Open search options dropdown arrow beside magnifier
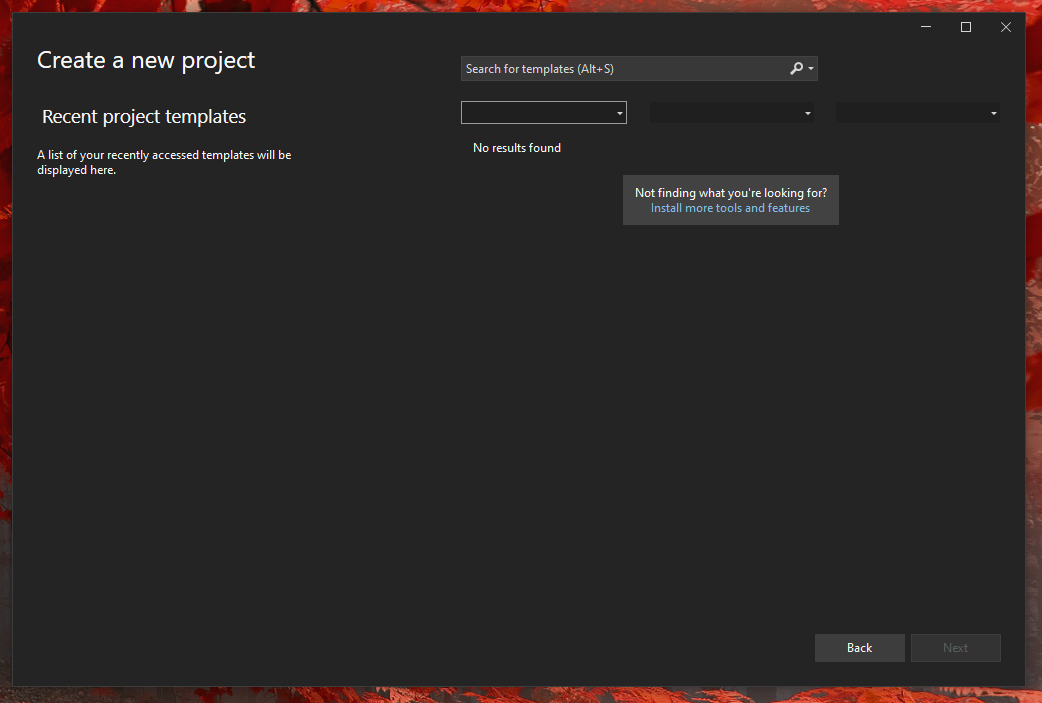This screenshot has height=703, width=1042. 811,68
